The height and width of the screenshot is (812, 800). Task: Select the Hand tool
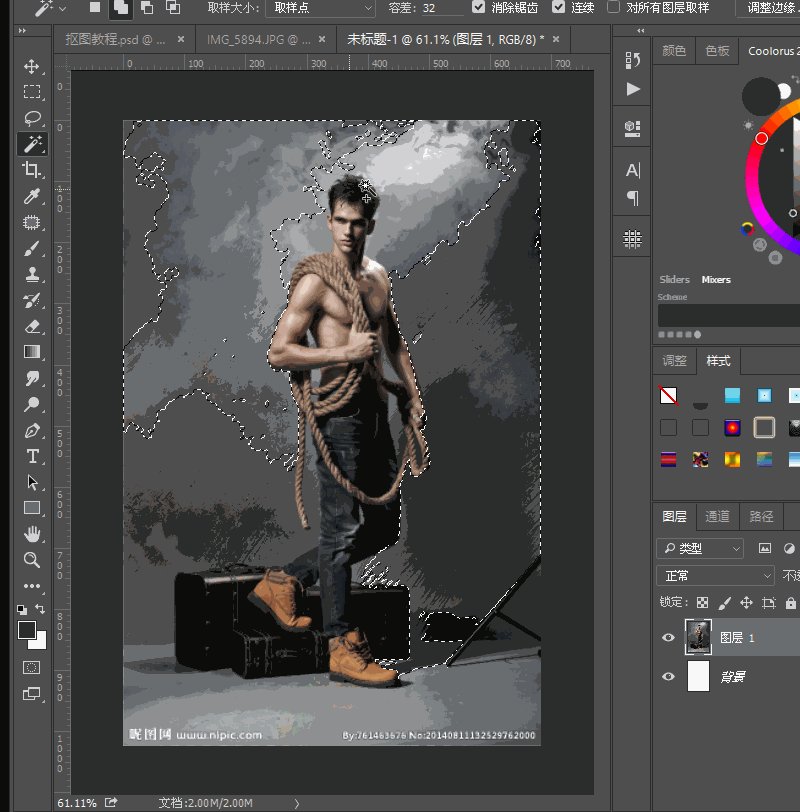coord(32,534)
